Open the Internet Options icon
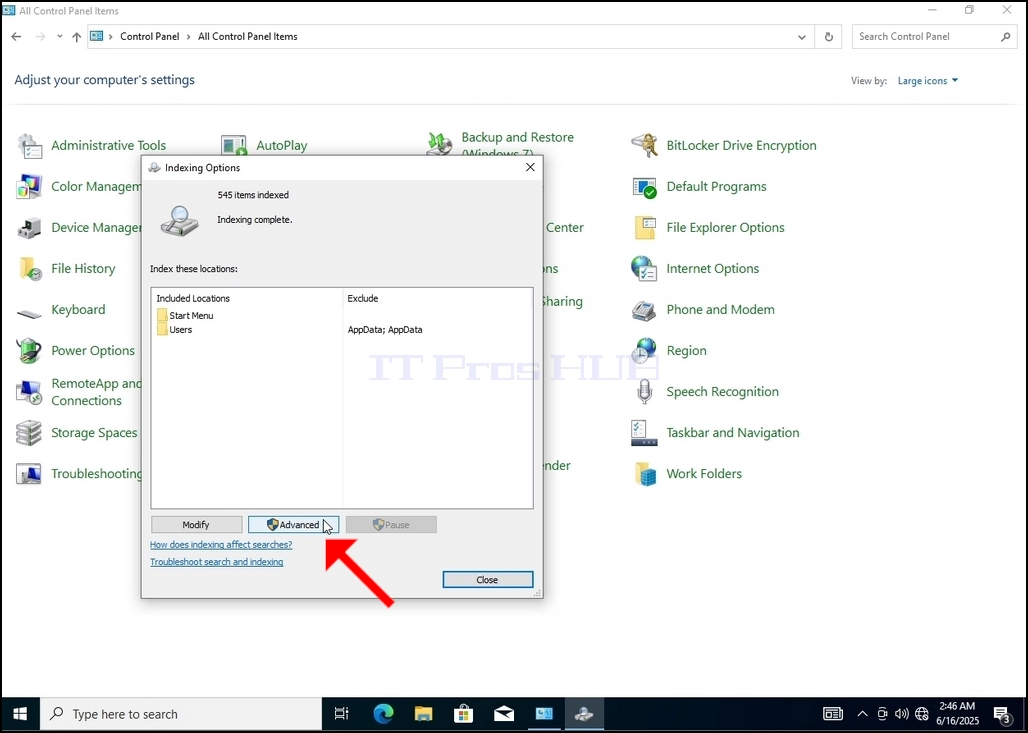The height and width of the screenshot is (733, 1028). click(x=644, y=269)
